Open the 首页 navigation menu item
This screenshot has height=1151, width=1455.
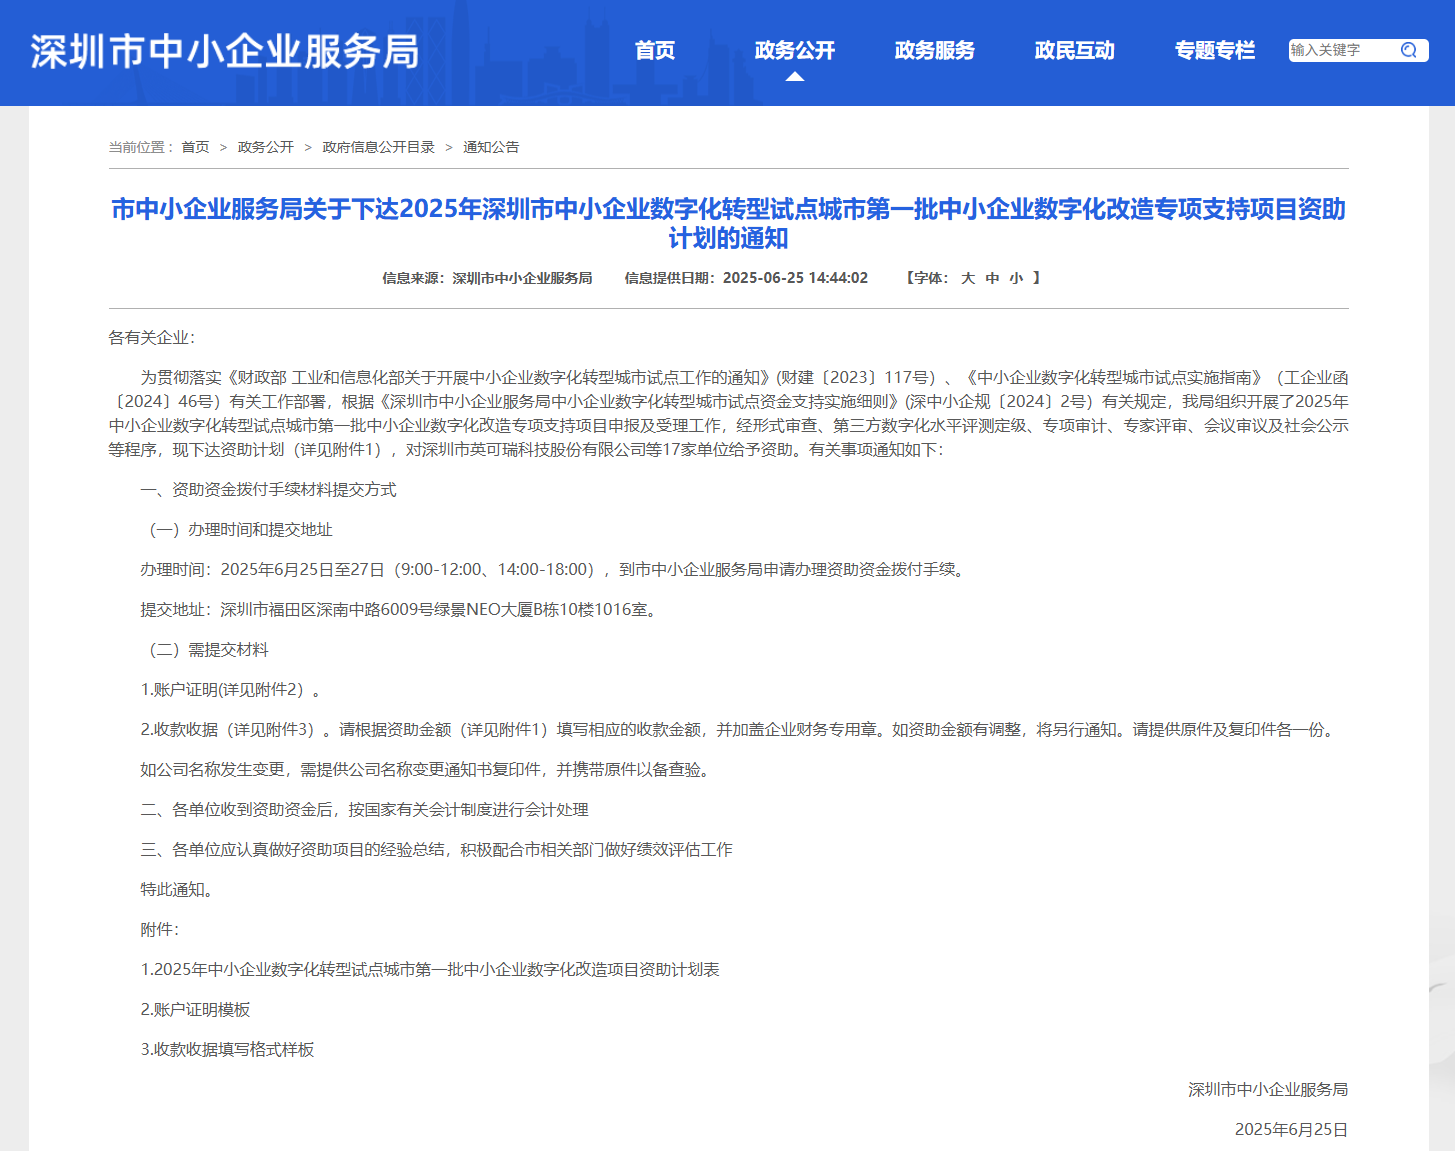(655, 50)
